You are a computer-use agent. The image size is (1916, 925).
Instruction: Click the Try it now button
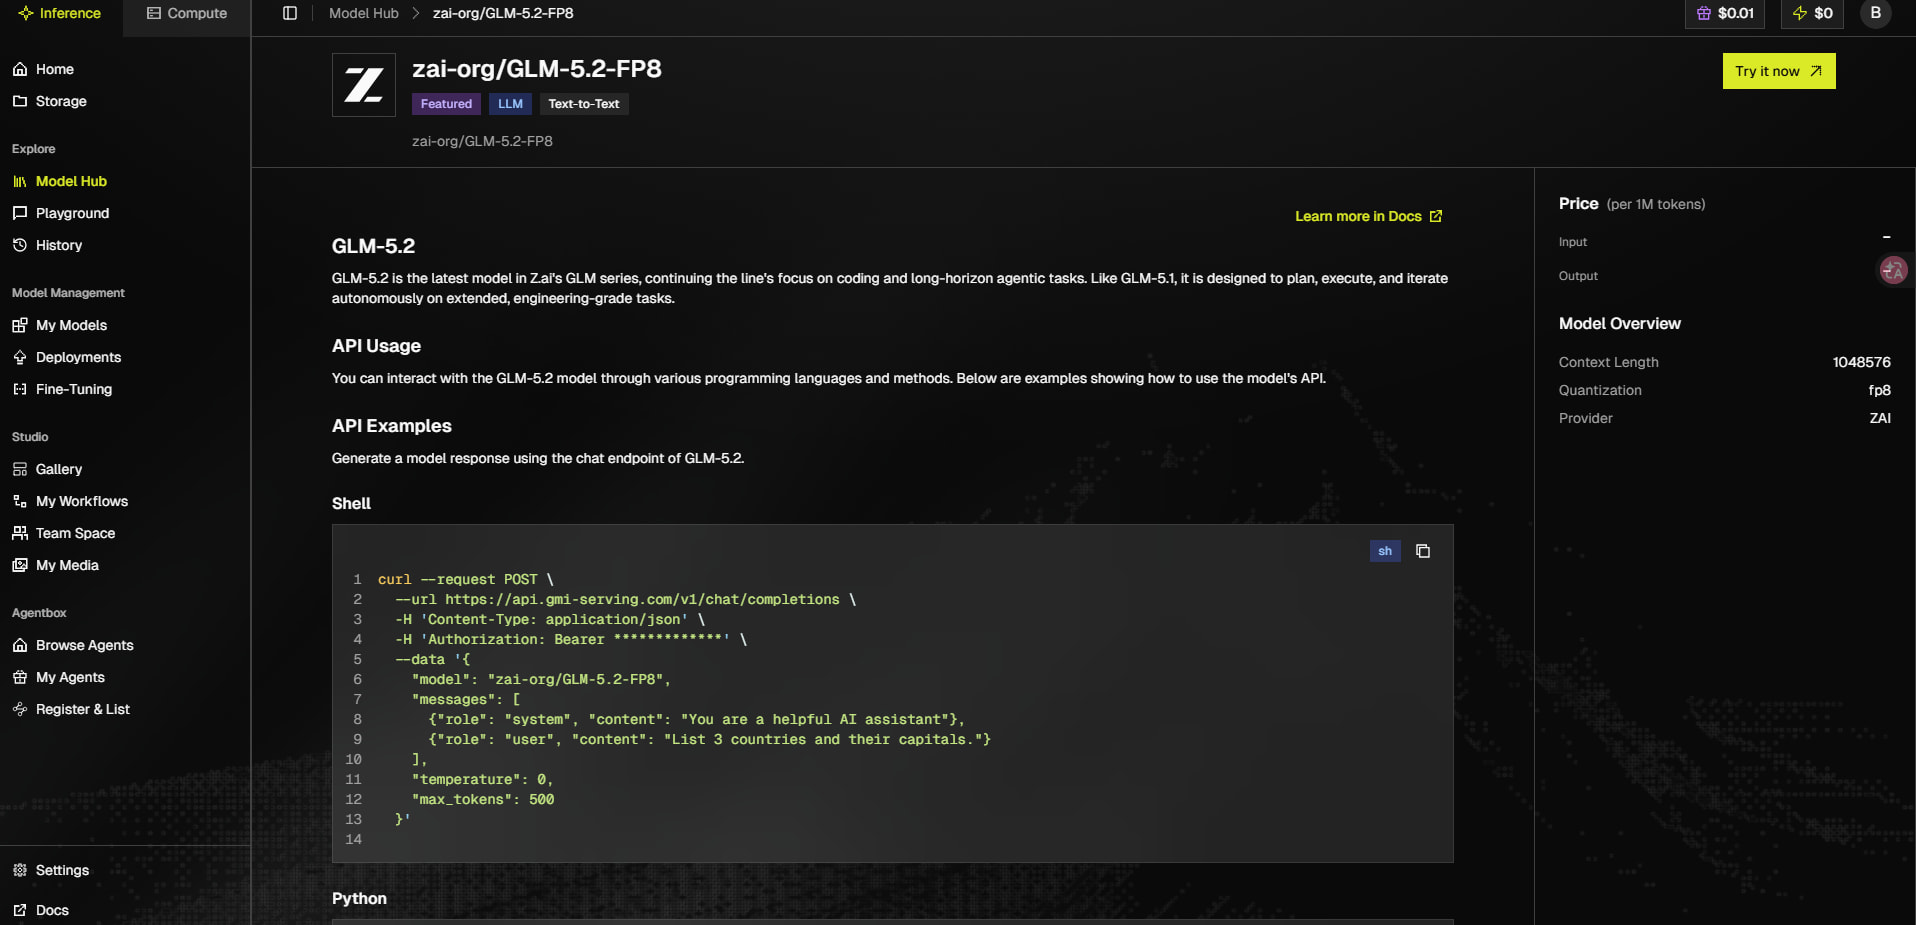[x=1779, y=71]
